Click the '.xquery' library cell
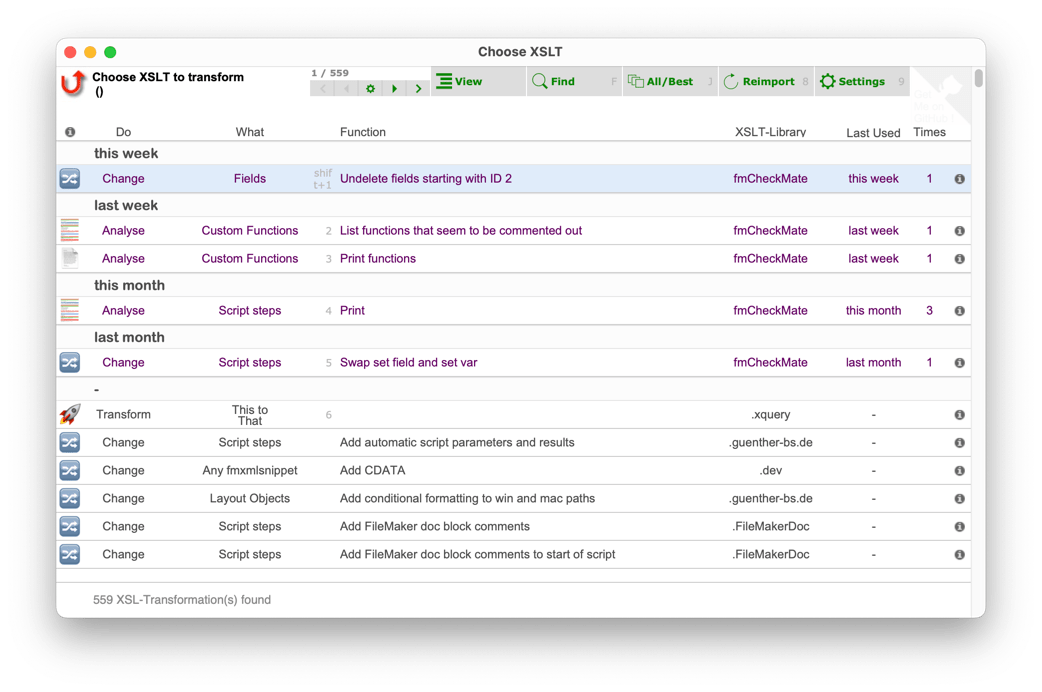Screen dimensions: 1042x692 coord(770,414)
